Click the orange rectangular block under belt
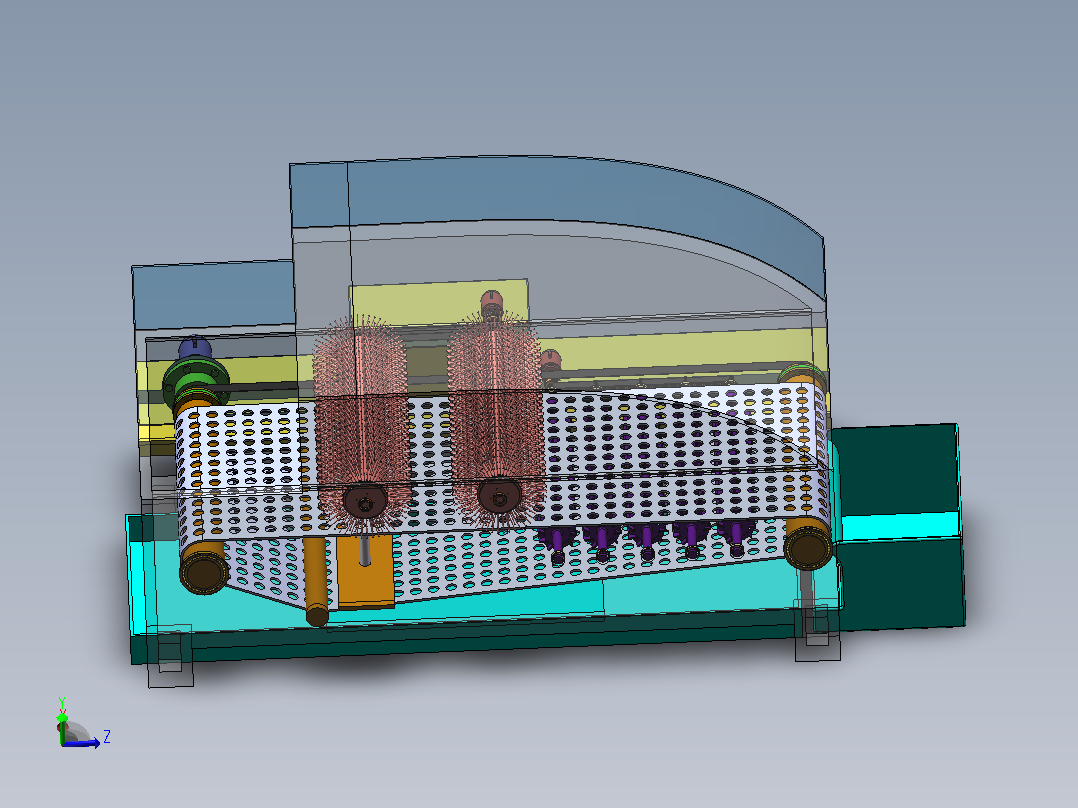1078x808 pixels. [364, 571]
